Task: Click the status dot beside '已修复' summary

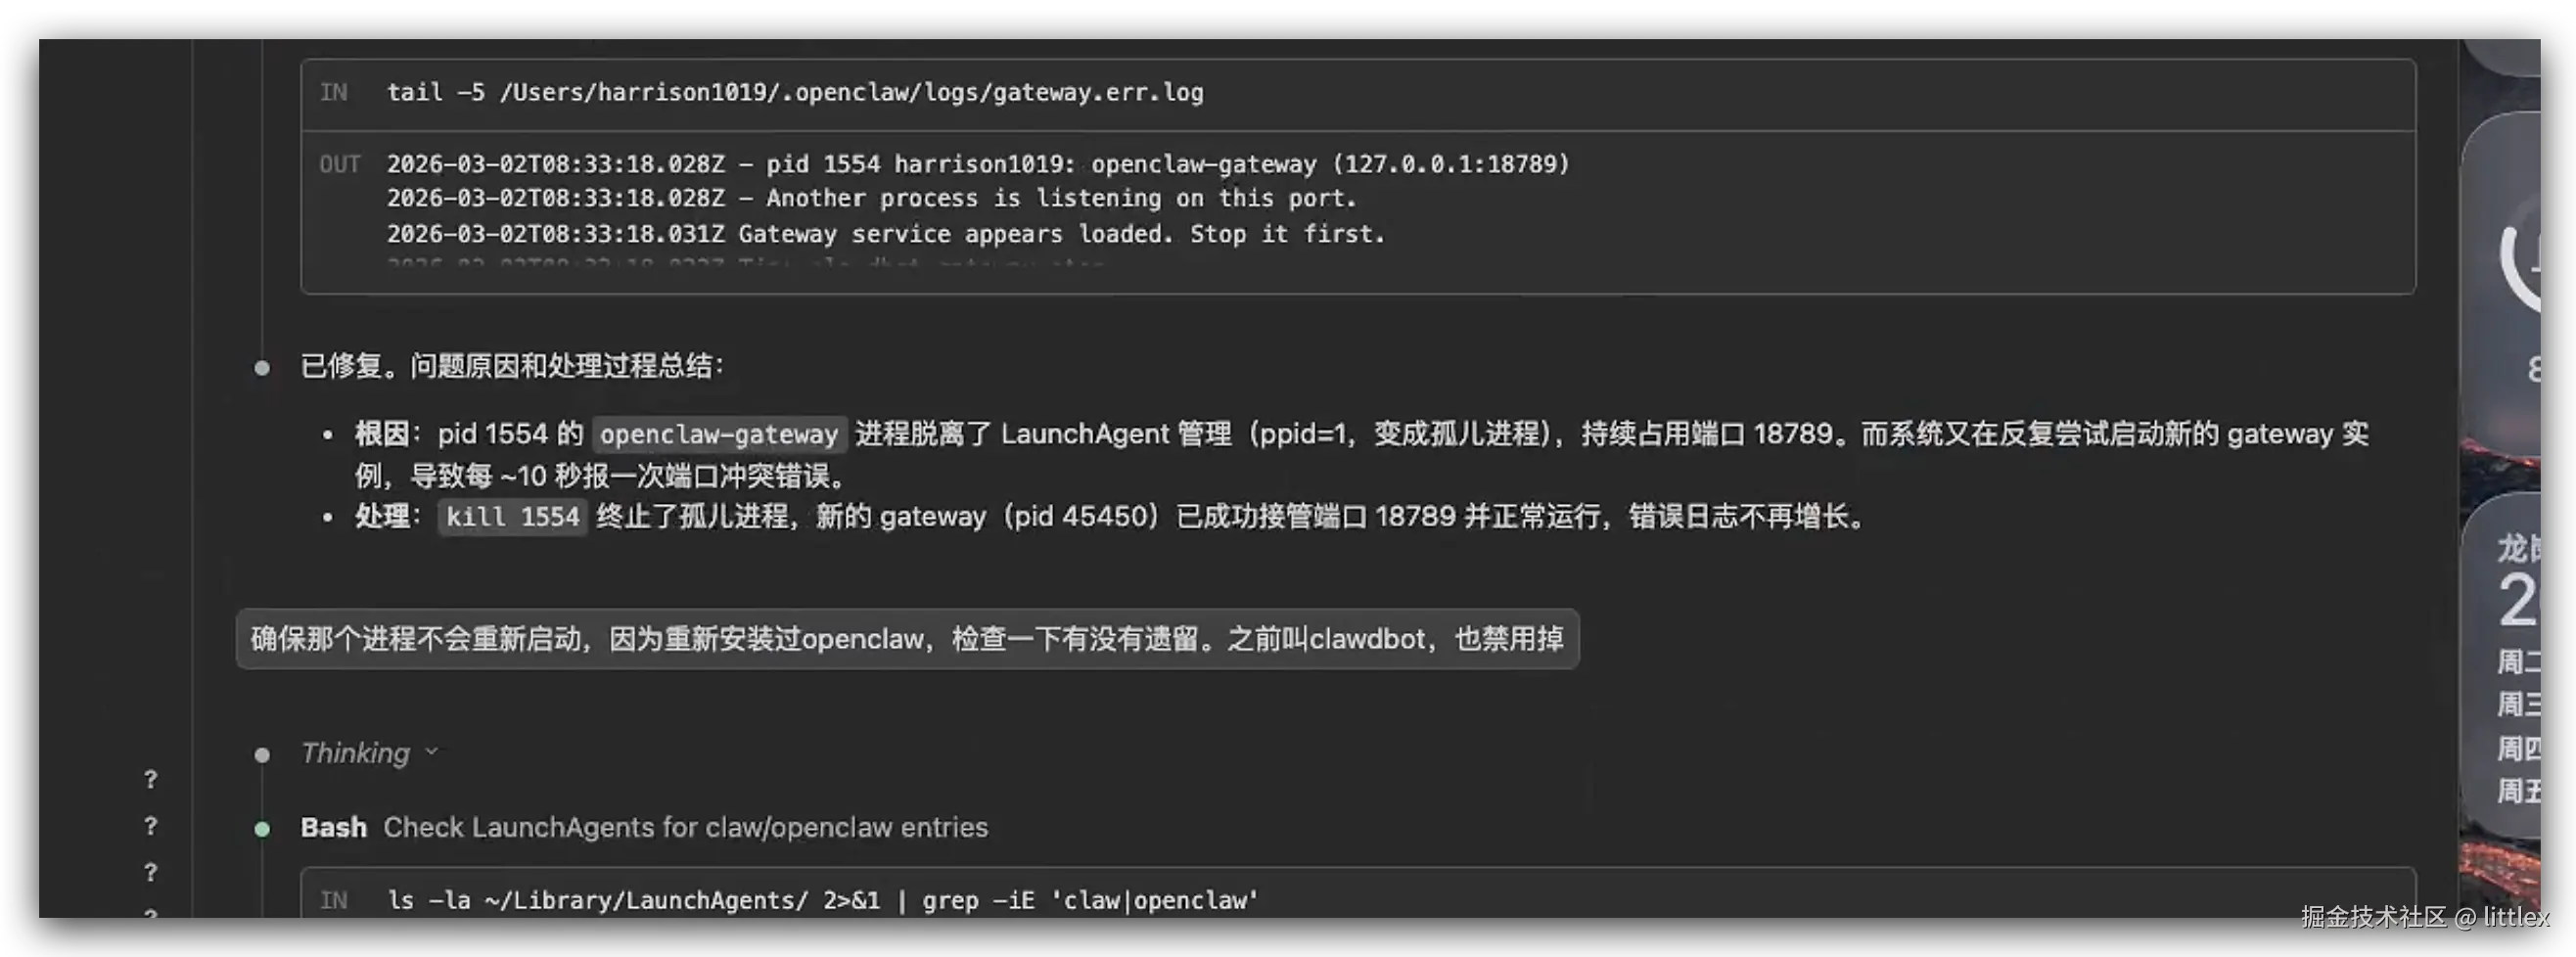Action: point(262,368)
